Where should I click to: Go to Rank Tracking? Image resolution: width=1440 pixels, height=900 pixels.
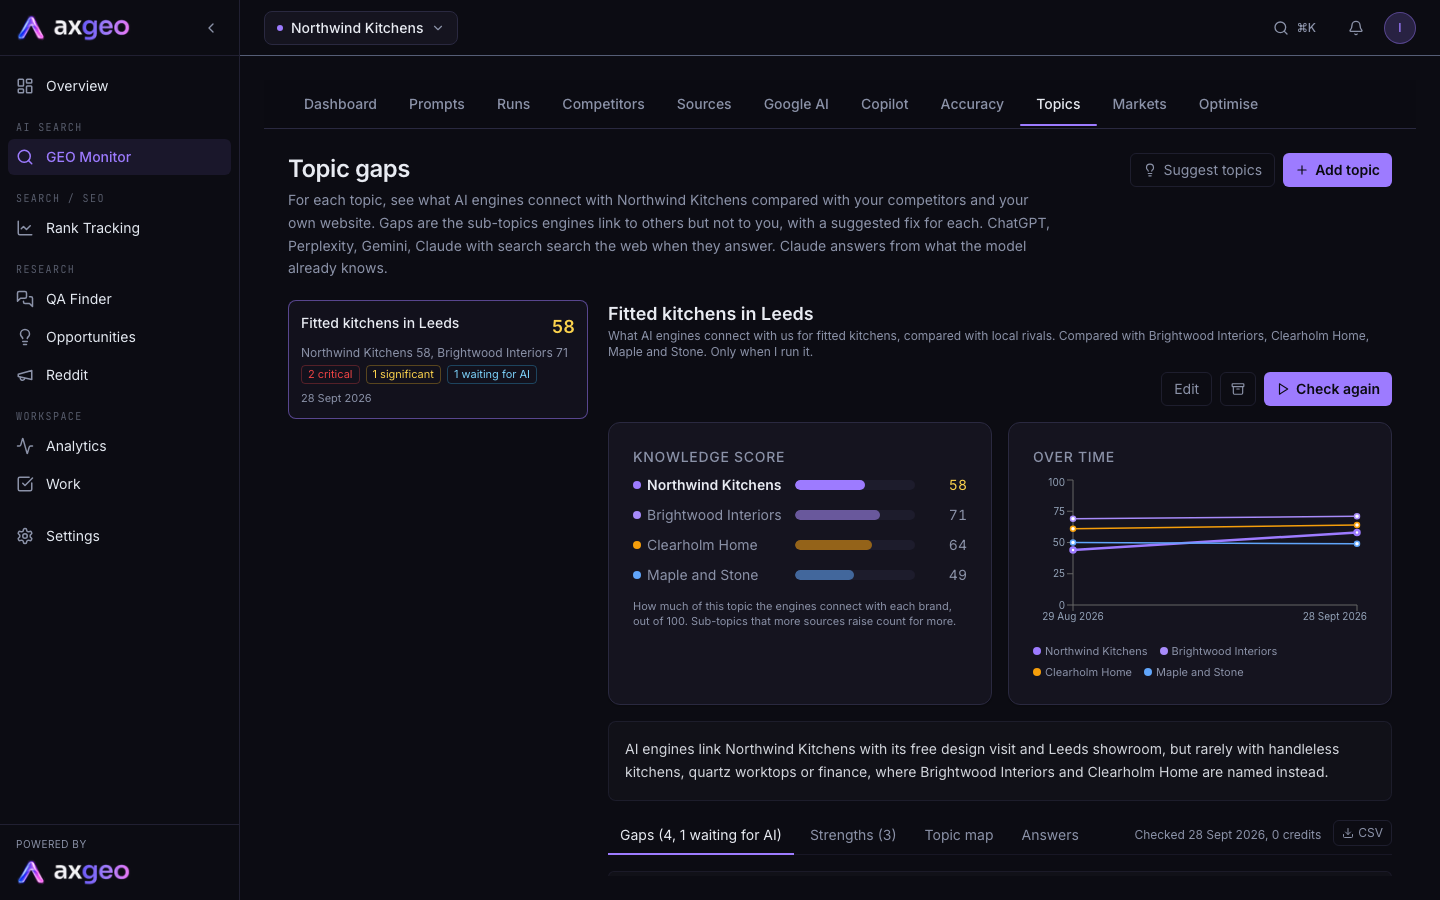point(120,228)
